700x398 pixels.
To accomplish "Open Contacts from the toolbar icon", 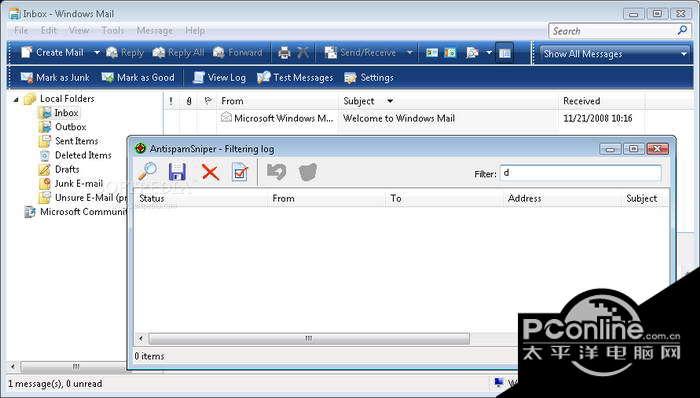I will tap(432, 53).
